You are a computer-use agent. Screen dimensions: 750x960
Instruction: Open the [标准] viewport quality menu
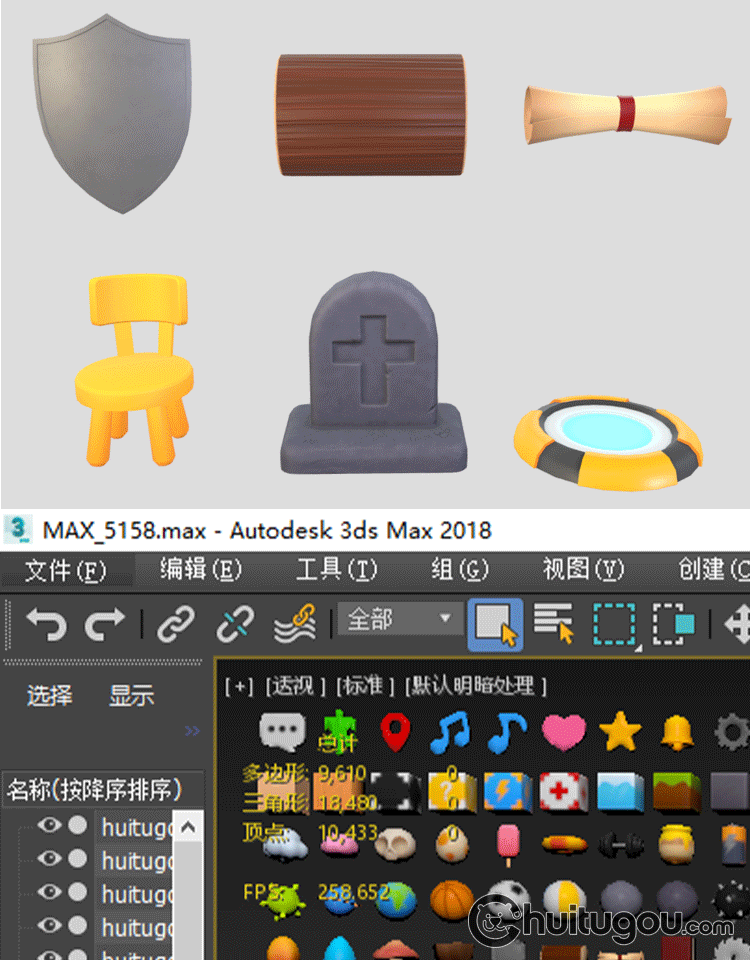tap(366, 686)
